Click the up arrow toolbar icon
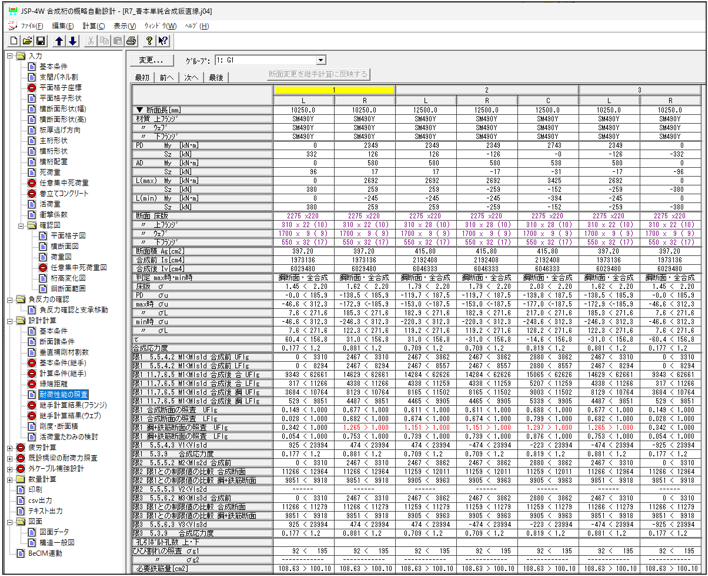The width and height of the screenshot is (708, 576). 60,41
